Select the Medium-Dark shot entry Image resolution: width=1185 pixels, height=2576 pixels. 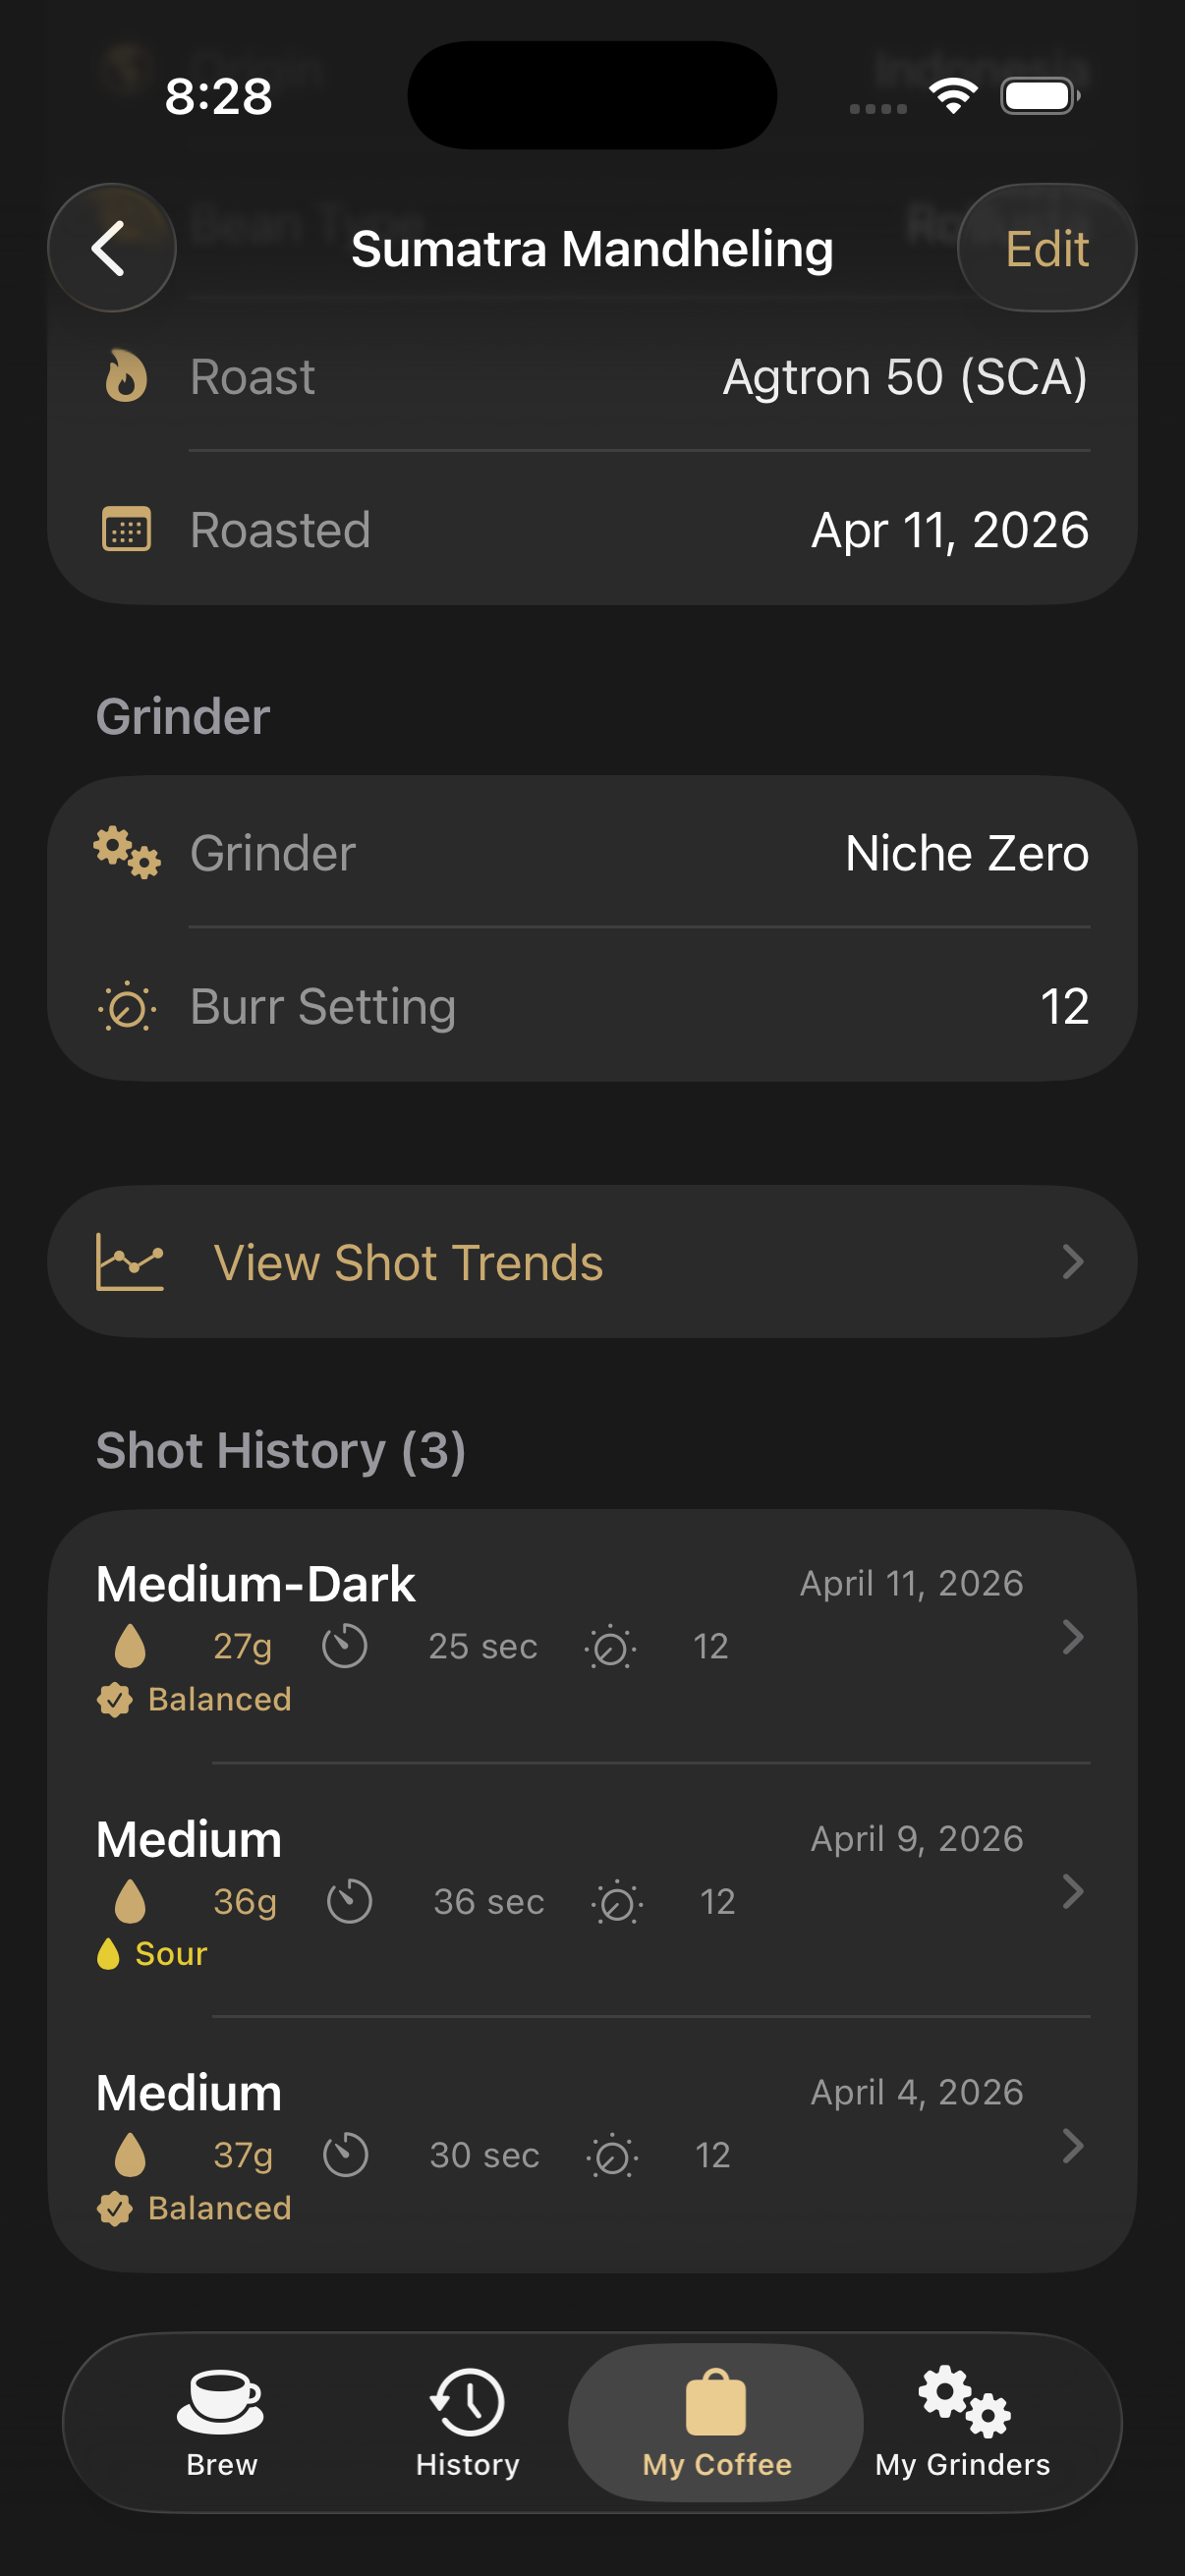256,1584
